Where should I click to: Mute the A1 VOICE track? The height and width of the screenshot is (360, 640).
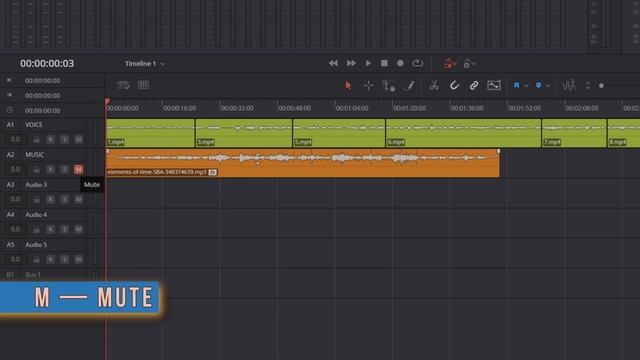coord(79,140)
